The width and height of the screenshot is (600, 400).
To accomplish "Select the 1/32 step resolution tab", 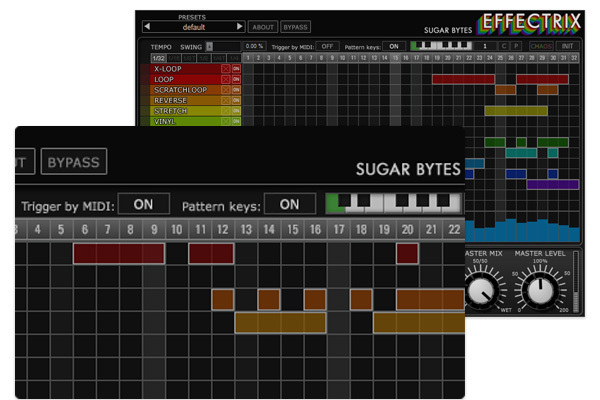I will (159, 58).
